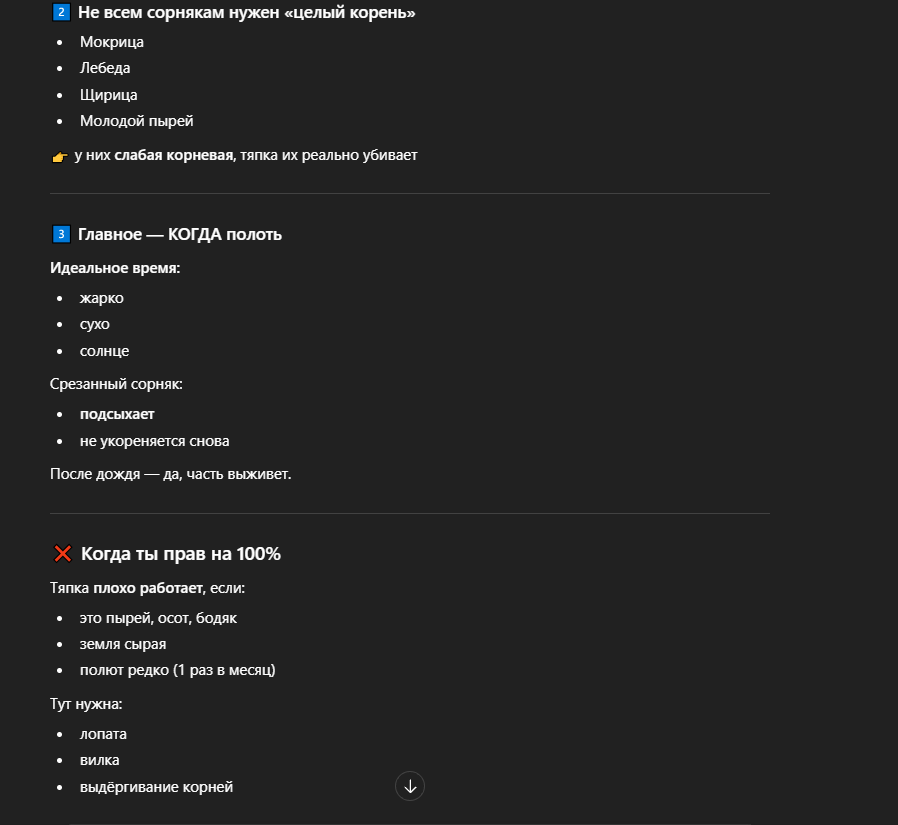The image size is (898, 825).
Task: Click the pointing hand emoji
Action: pos(59,156)
